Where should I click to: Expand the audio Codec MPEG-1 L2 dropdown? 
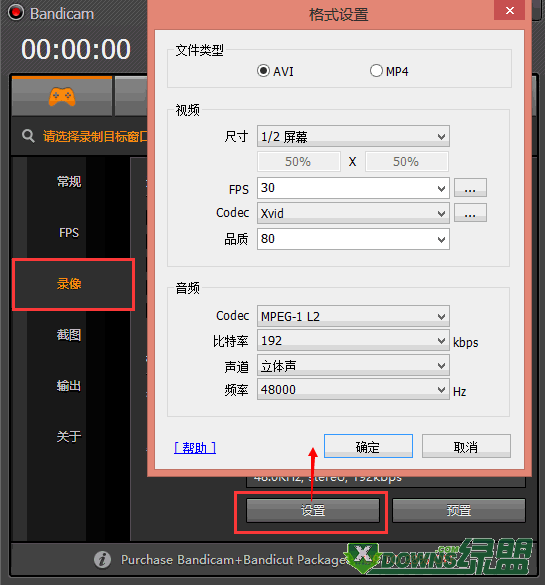353,316
